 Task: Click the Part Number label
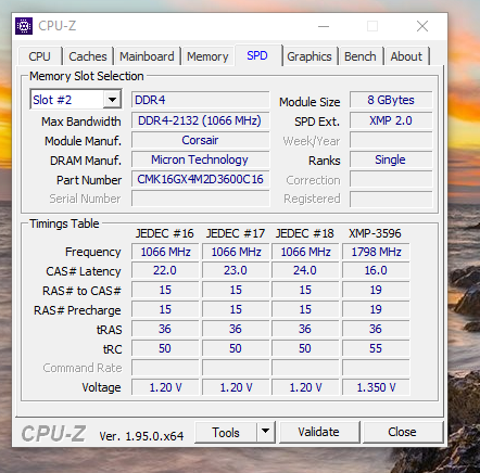(89, 180)
